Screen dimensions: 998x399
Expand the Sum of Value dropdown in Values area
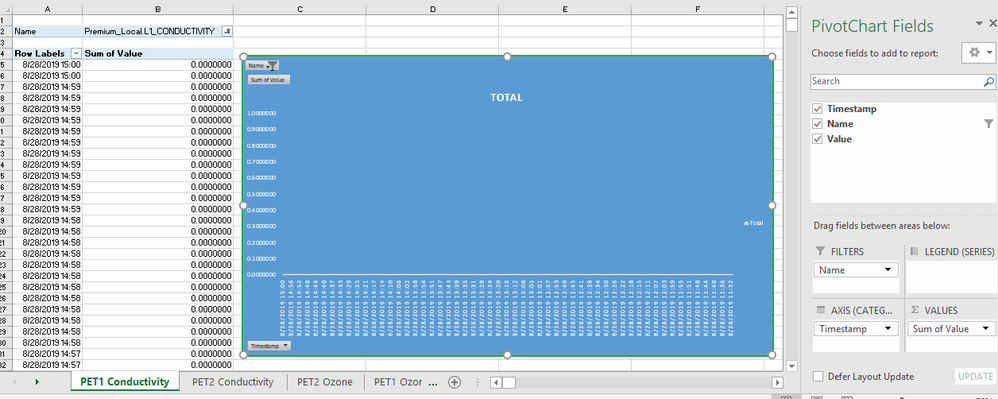click(x=986, y=329)
